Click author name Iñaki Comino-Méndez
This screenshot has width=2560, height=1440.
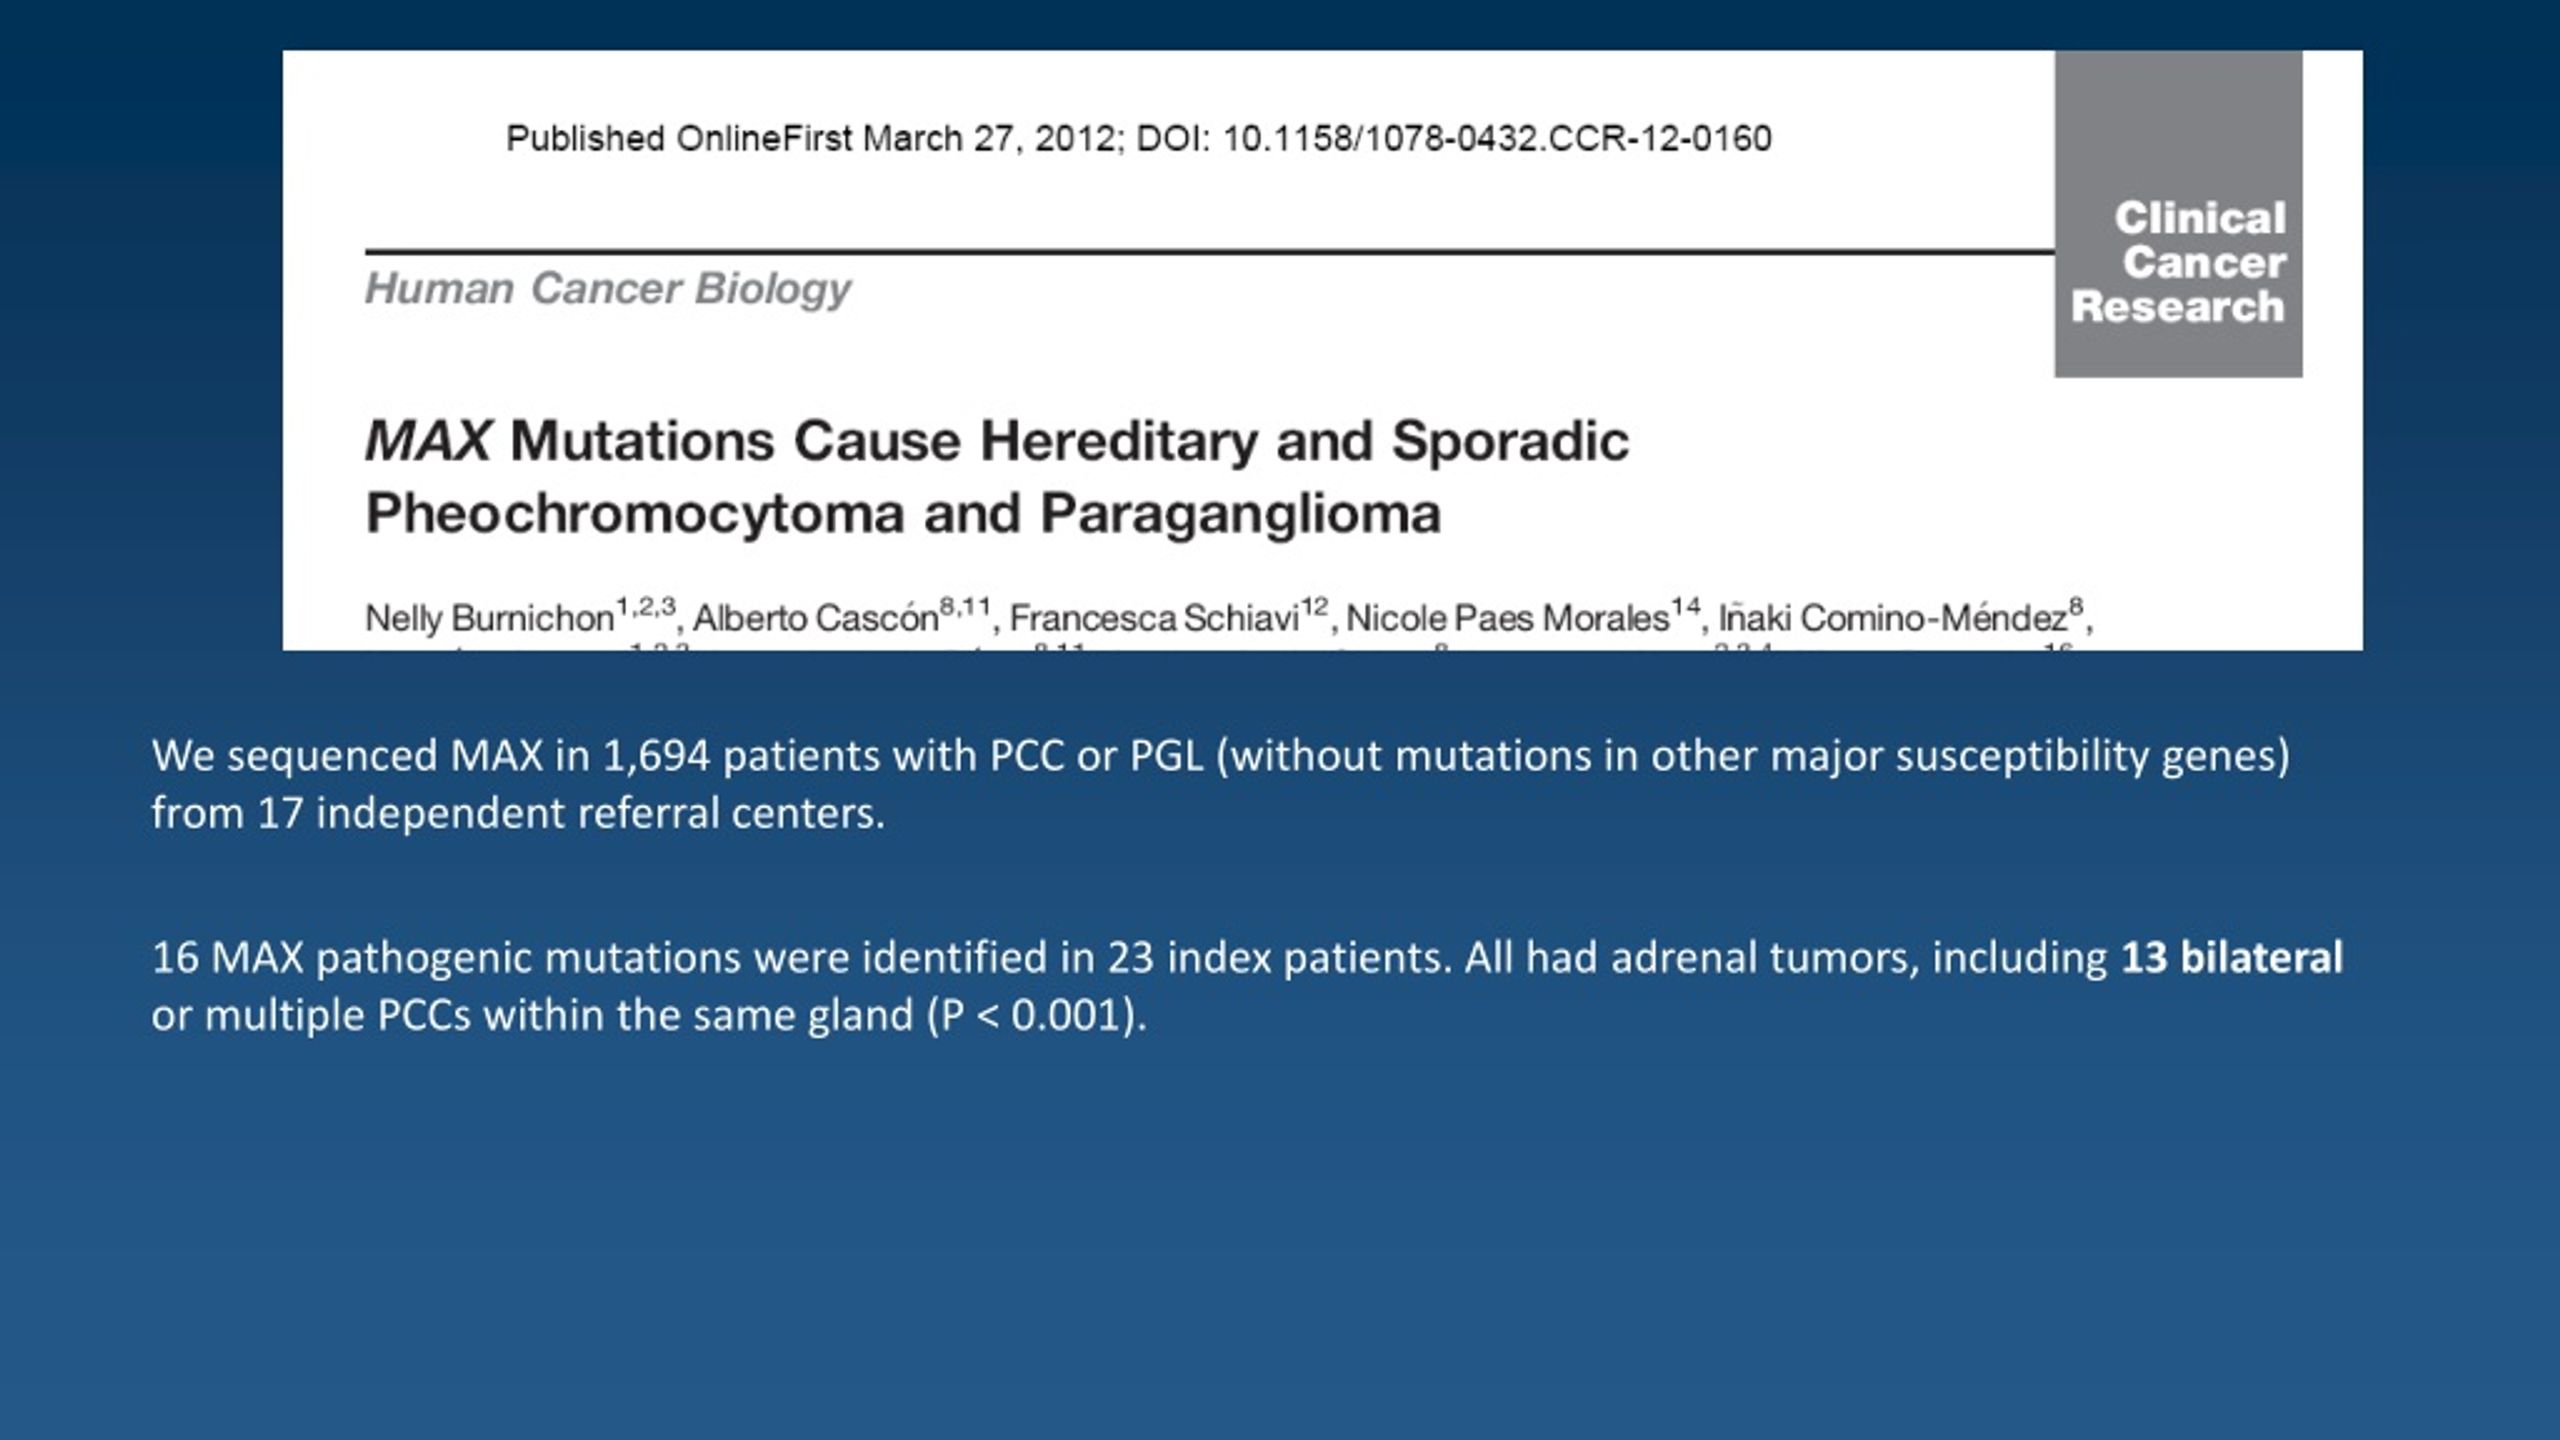pos(1892,618)
